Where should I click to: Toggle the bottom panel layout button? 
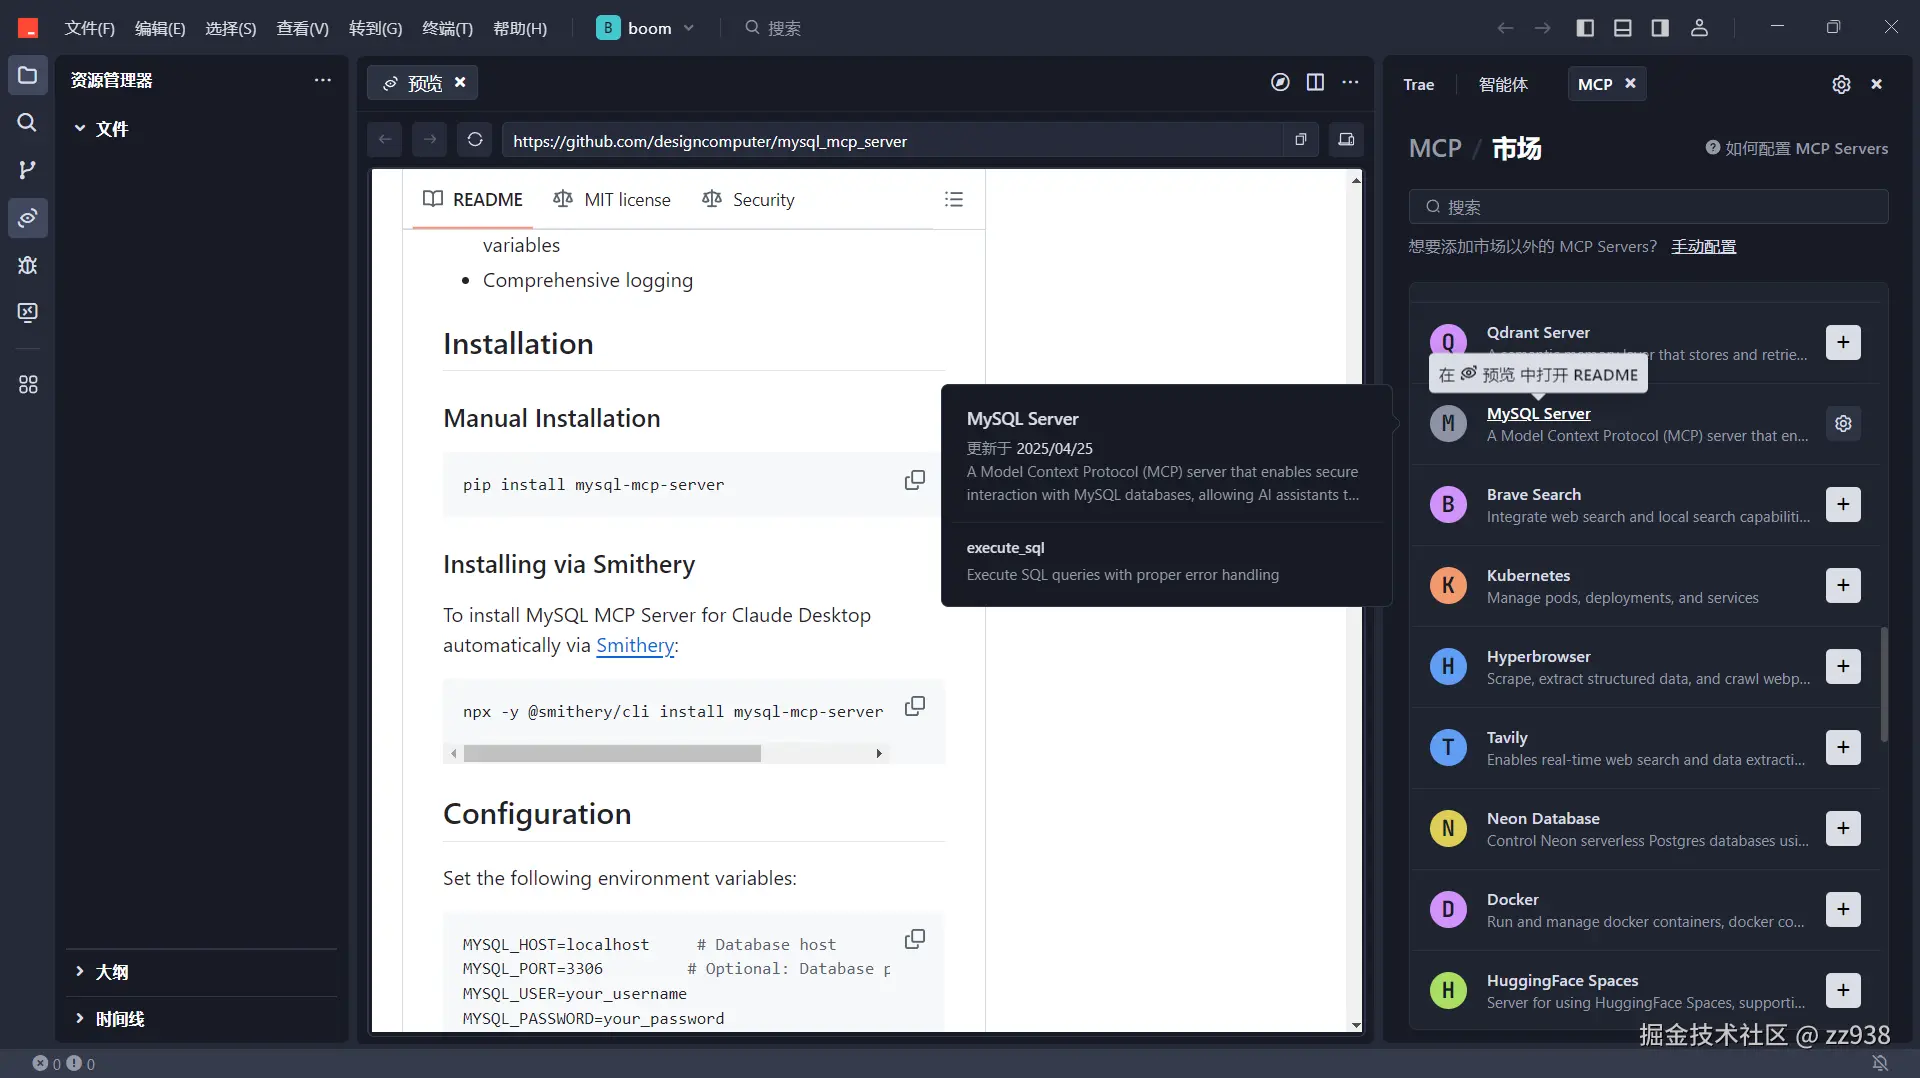tap(1623, 28)
